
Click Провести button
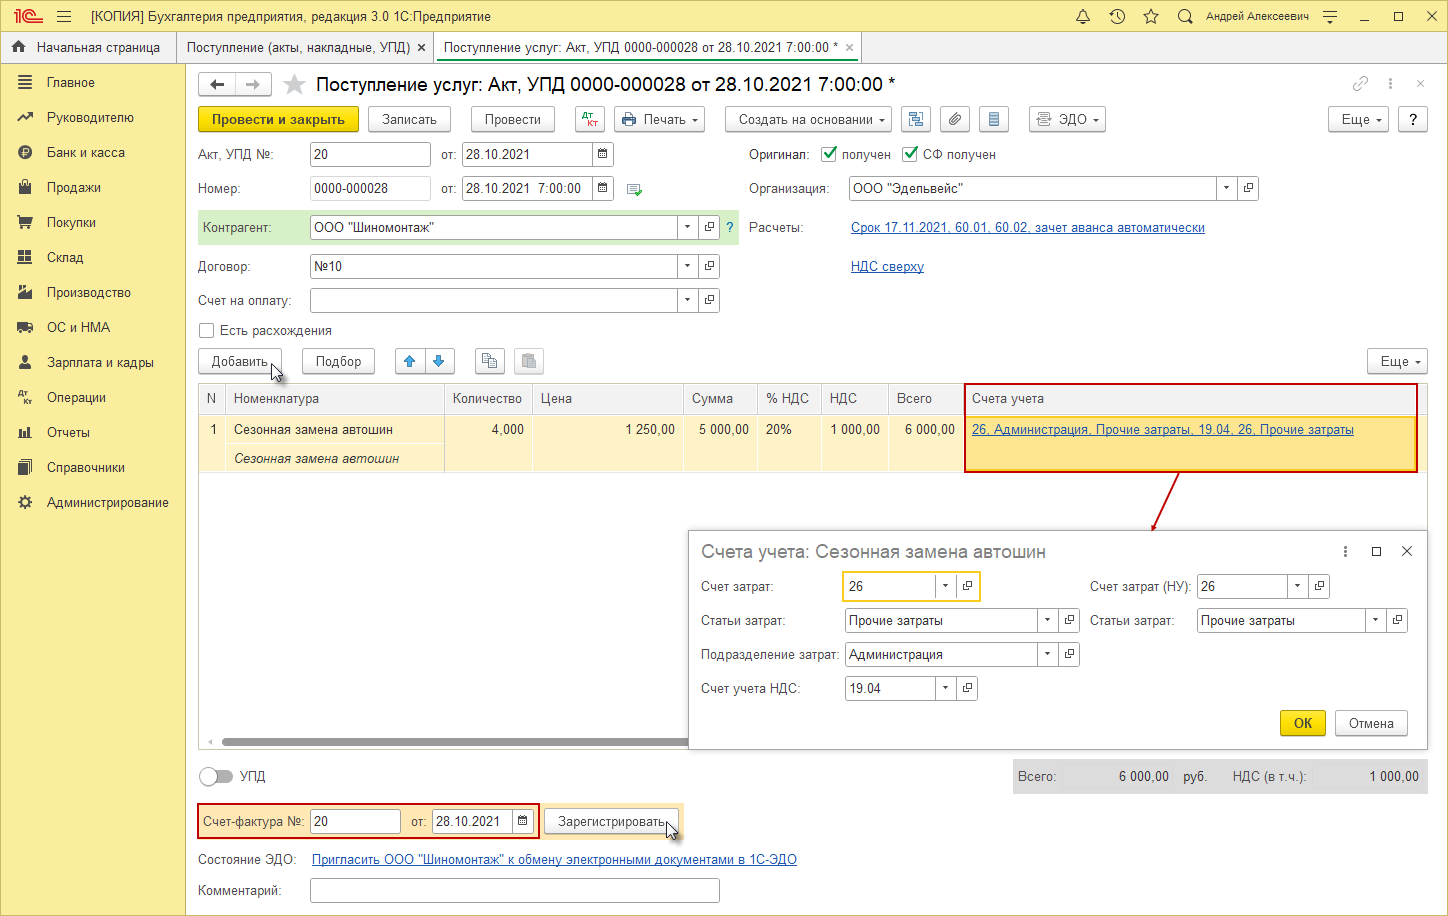point(513,119)
